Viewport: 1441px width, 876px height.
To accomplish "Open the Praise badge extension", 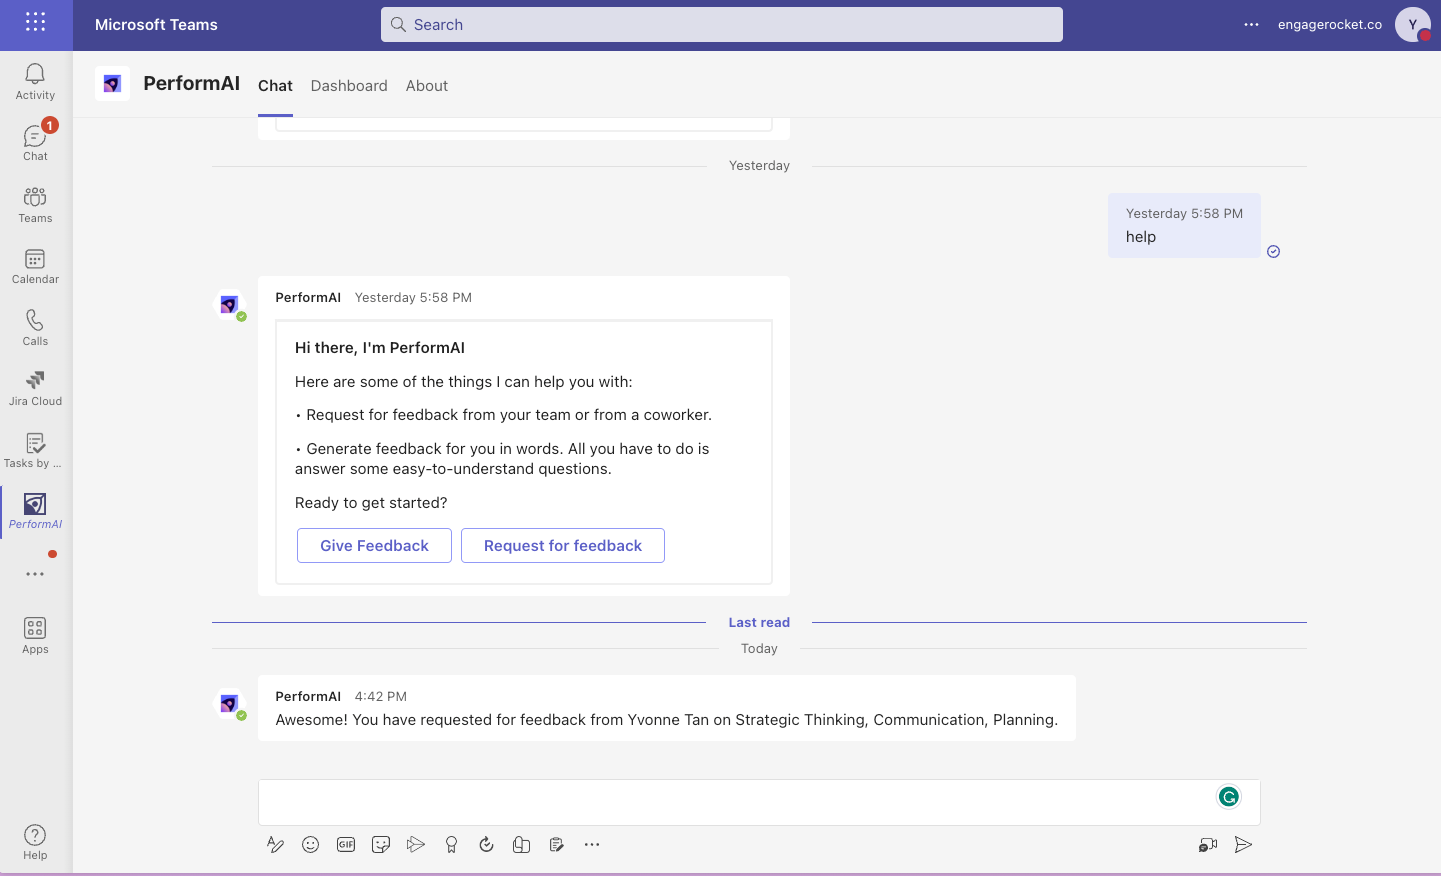I will pyautogui.click(x=451, y=845).
